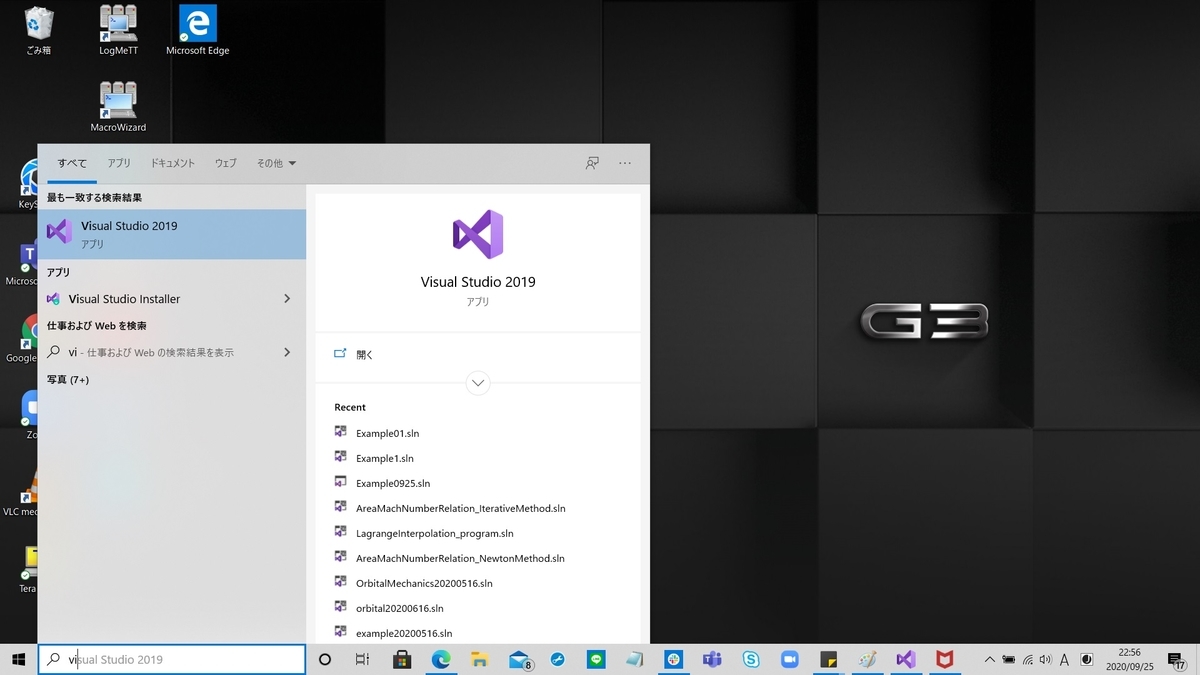Select MacroWizard desktop shortcut

[119, 107]
